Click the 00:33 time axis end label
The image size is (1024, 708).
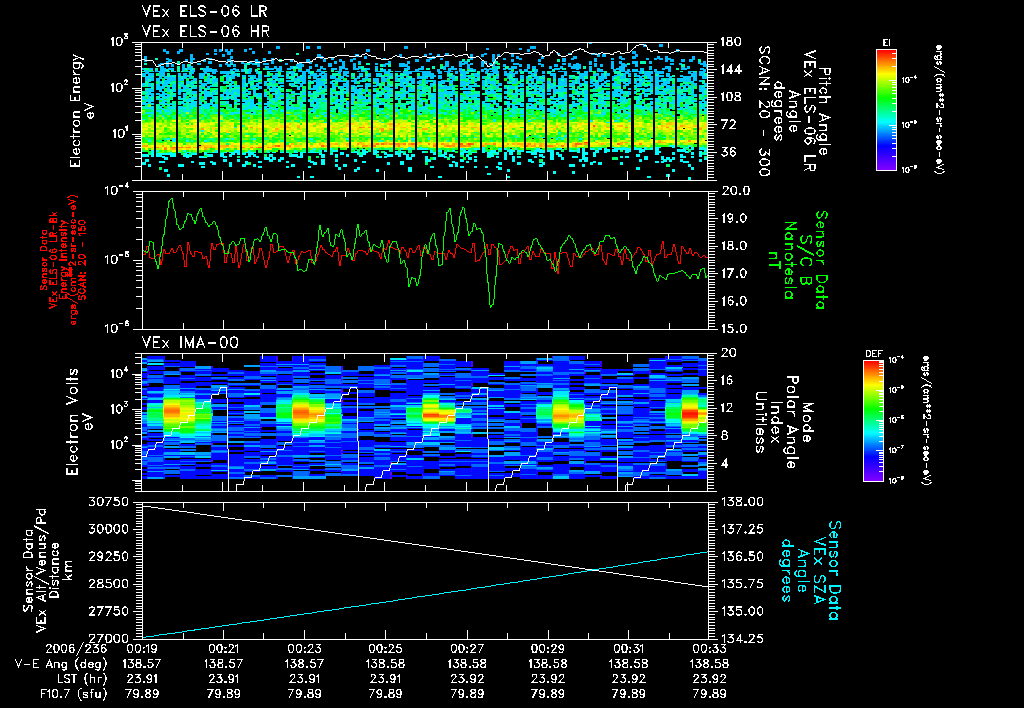(709, 649)
